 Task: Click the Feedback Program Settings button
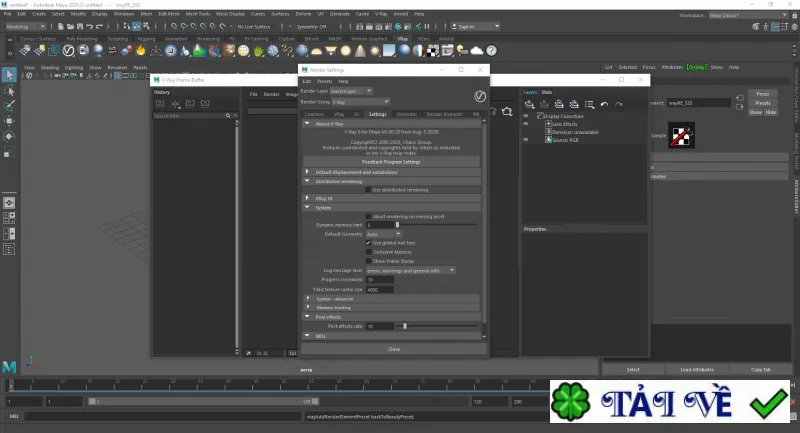tap(391, 162)
